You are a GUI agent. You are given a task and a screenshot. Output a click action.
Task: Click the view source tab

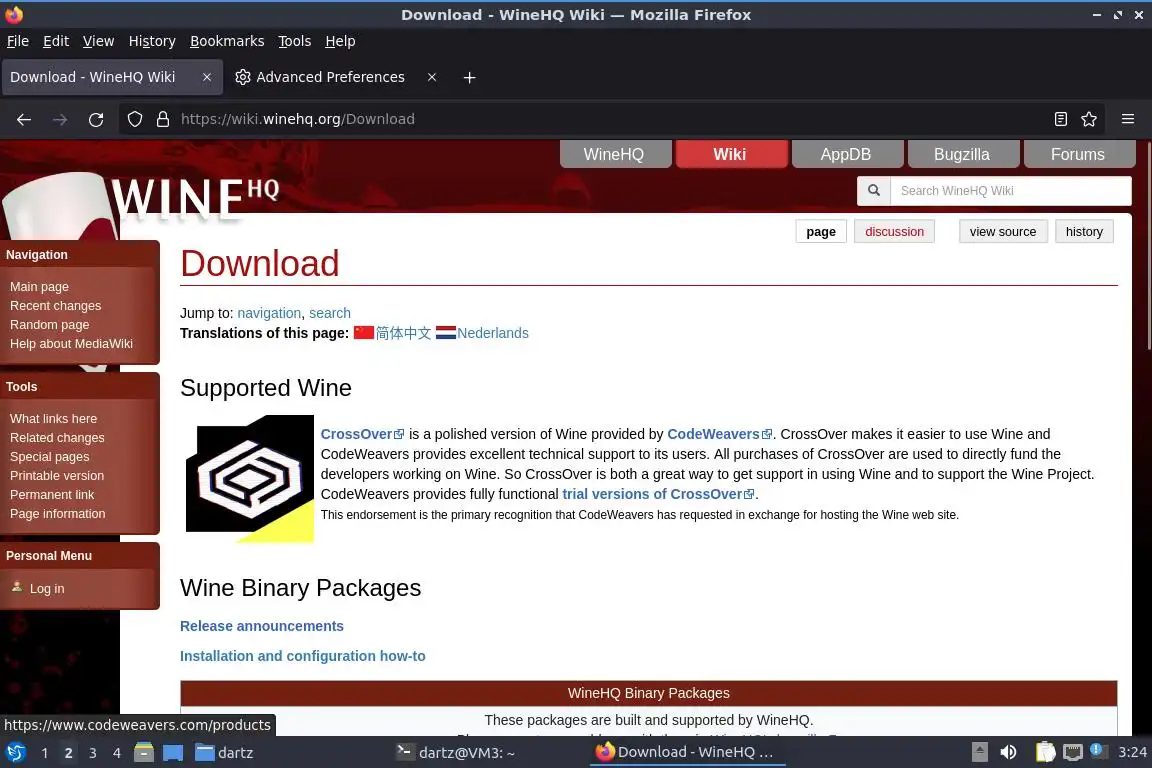(x=1003, y=232)
